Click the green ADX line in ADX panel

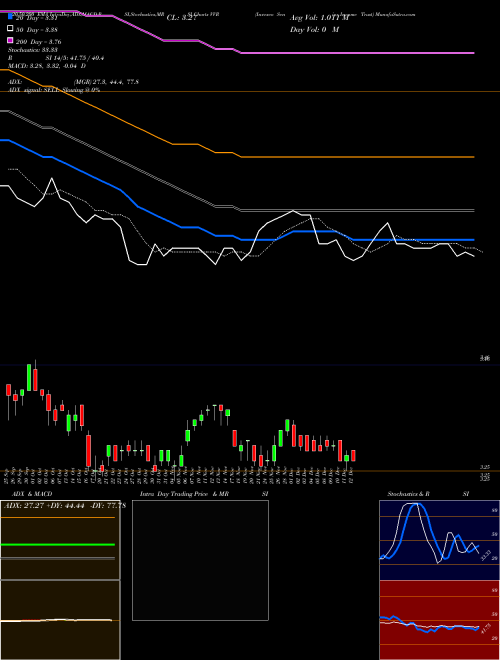click(x=58, y=545)
